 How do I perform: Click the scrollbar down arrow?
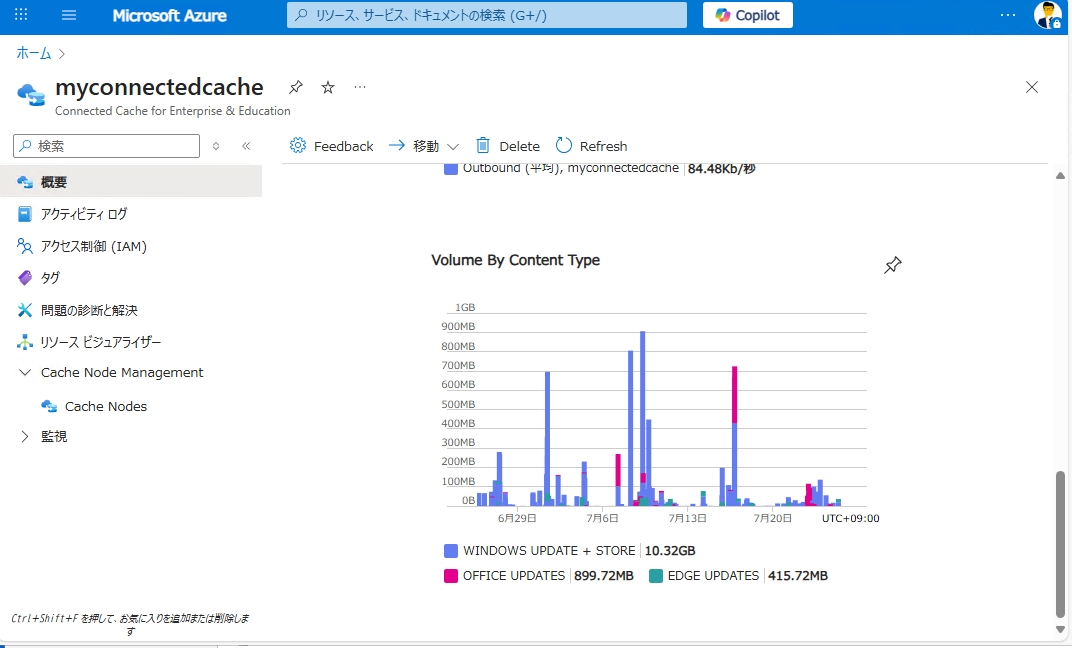pos(1060,630)
